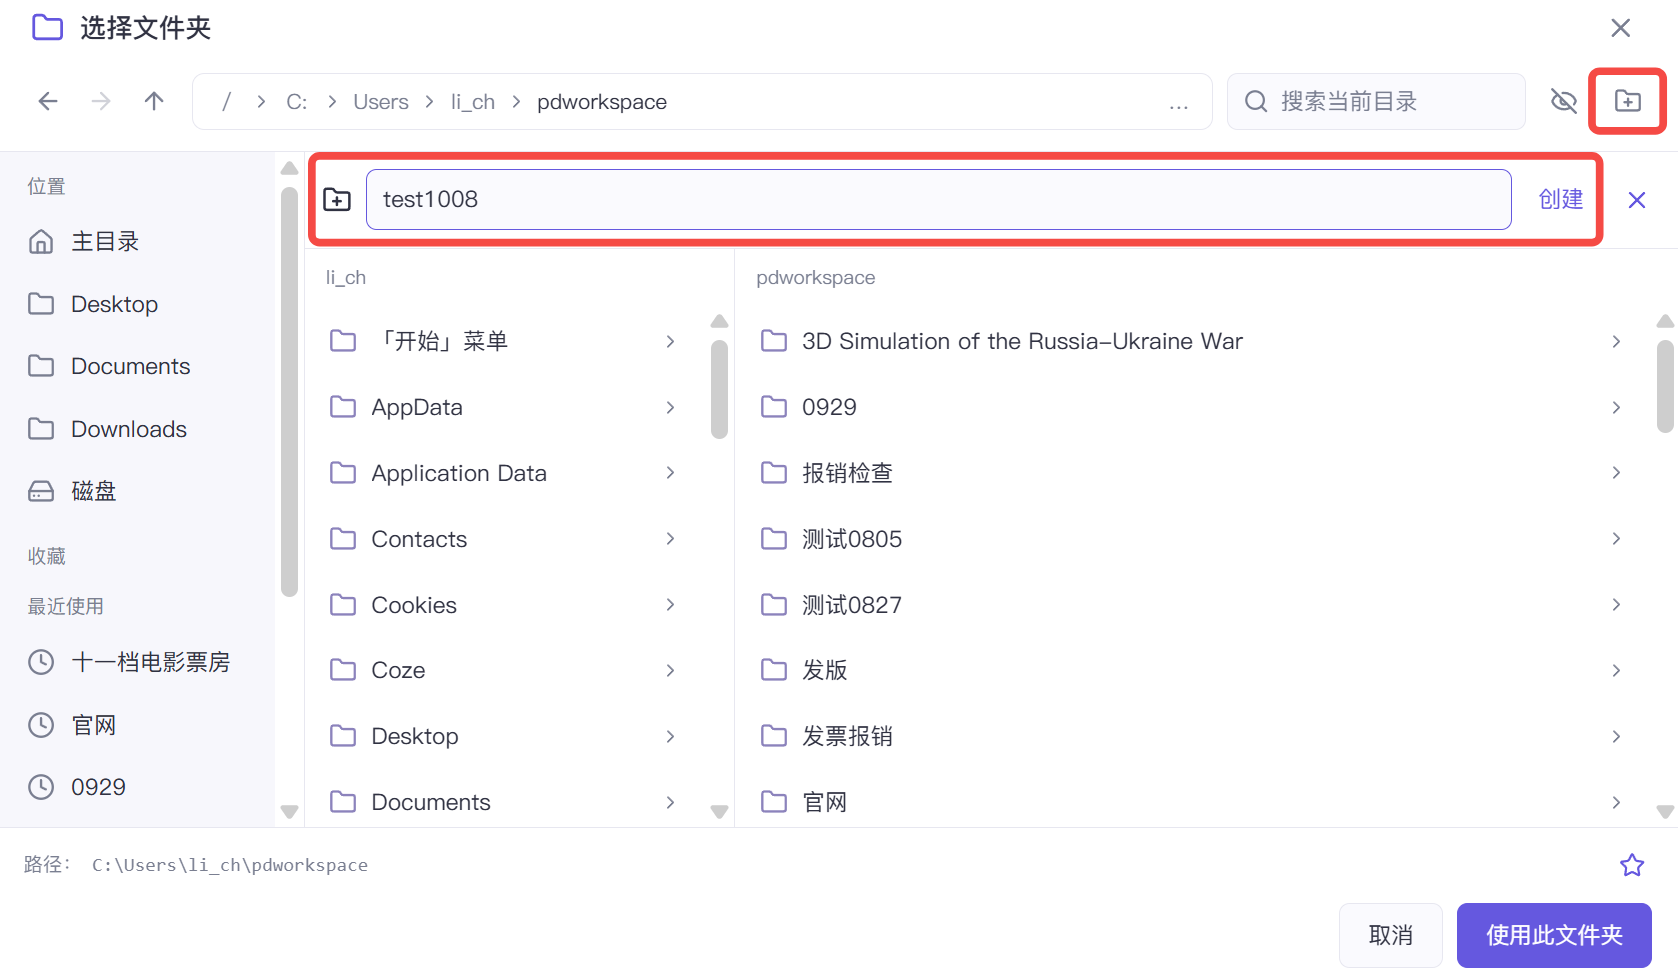Expand the 「开始」菜单 folder chevron
This screenshot has width=1678, height=973.
click(x=670, y=342)
